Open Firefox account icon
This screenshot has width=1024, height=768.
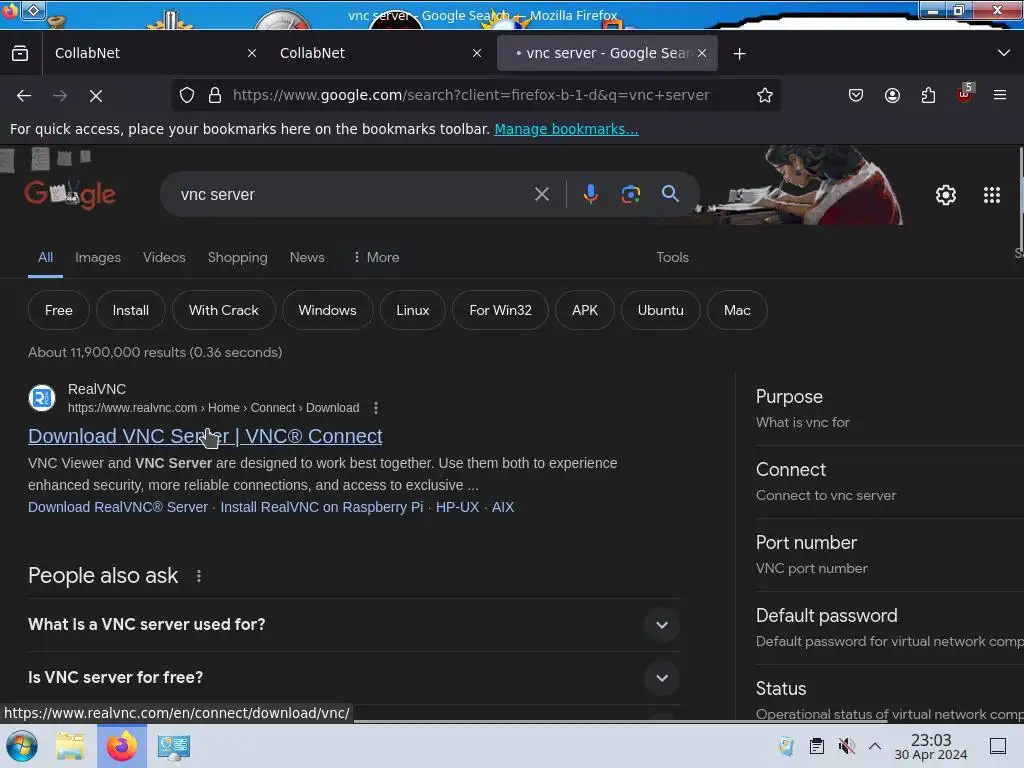point(892,95)
